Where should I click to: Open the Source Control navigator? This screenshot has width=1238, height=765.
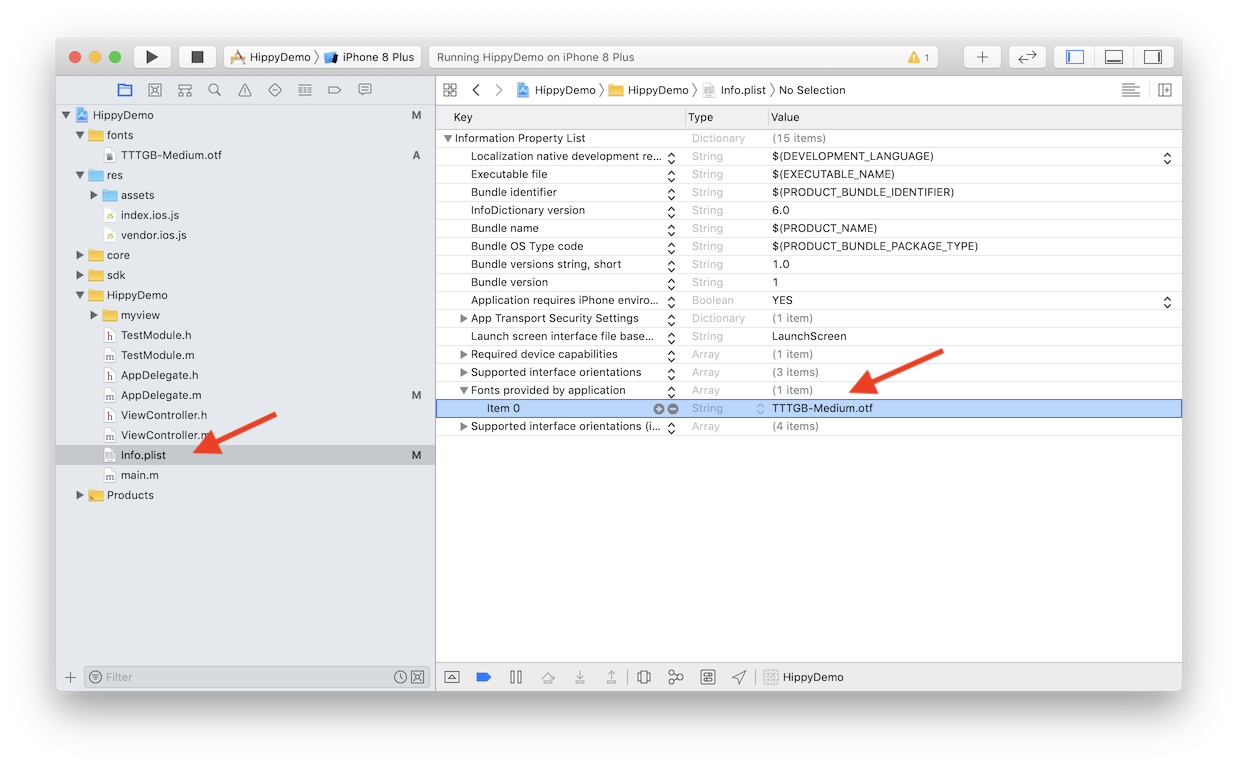[155, 90]
